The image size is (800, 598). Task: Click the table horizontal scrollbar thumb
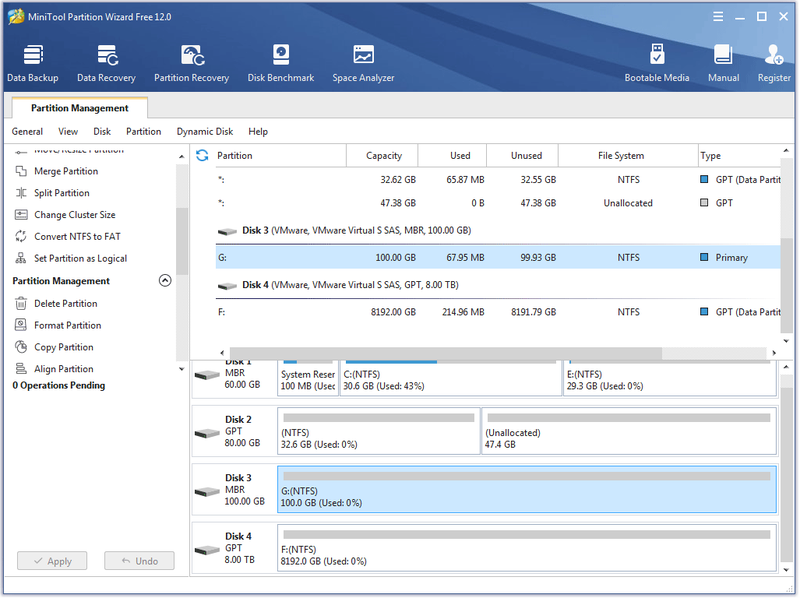coord(446,353)
